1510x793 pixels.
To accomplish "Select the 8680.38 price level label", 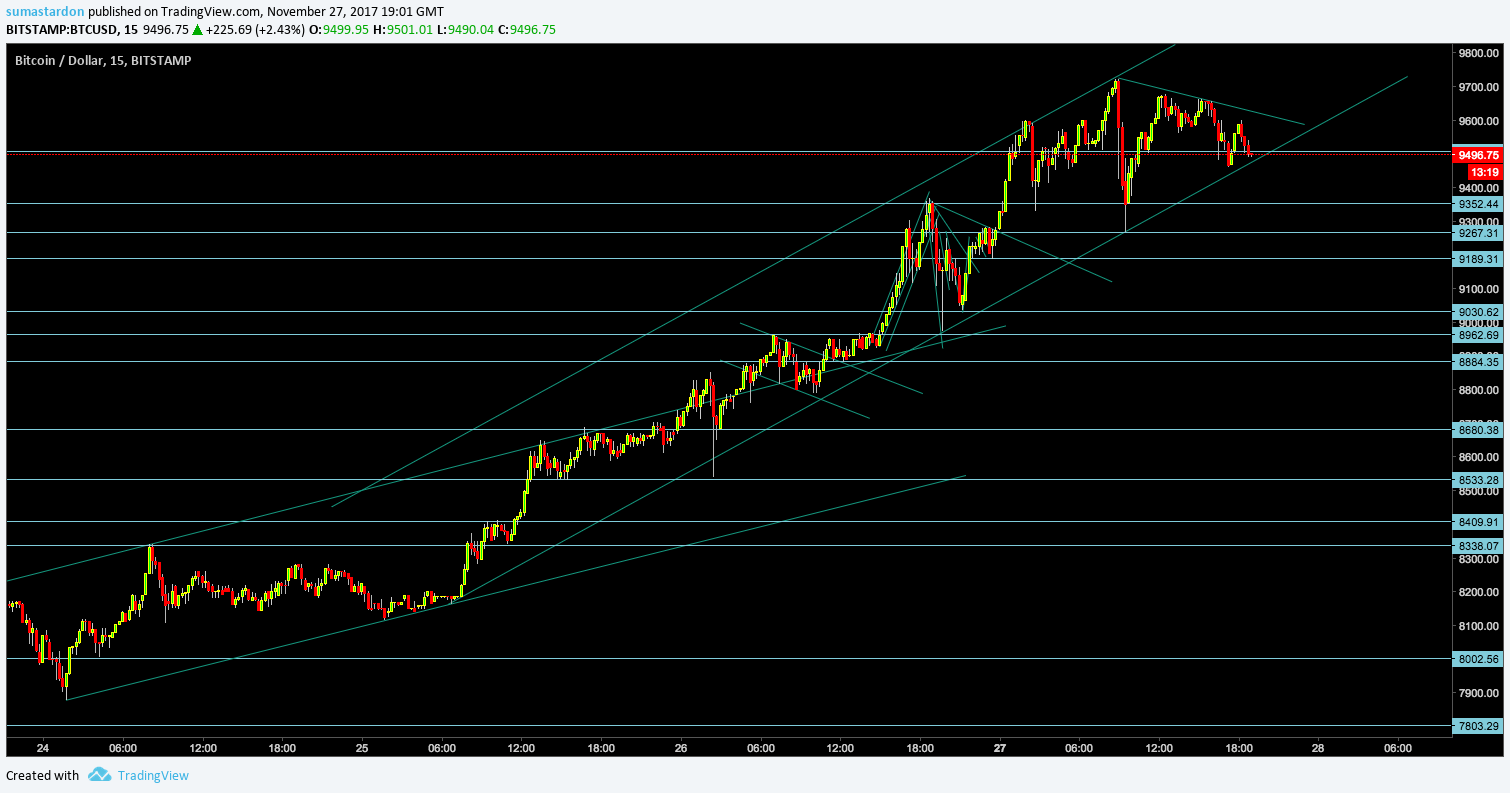I will click(x=1478, y=430).
